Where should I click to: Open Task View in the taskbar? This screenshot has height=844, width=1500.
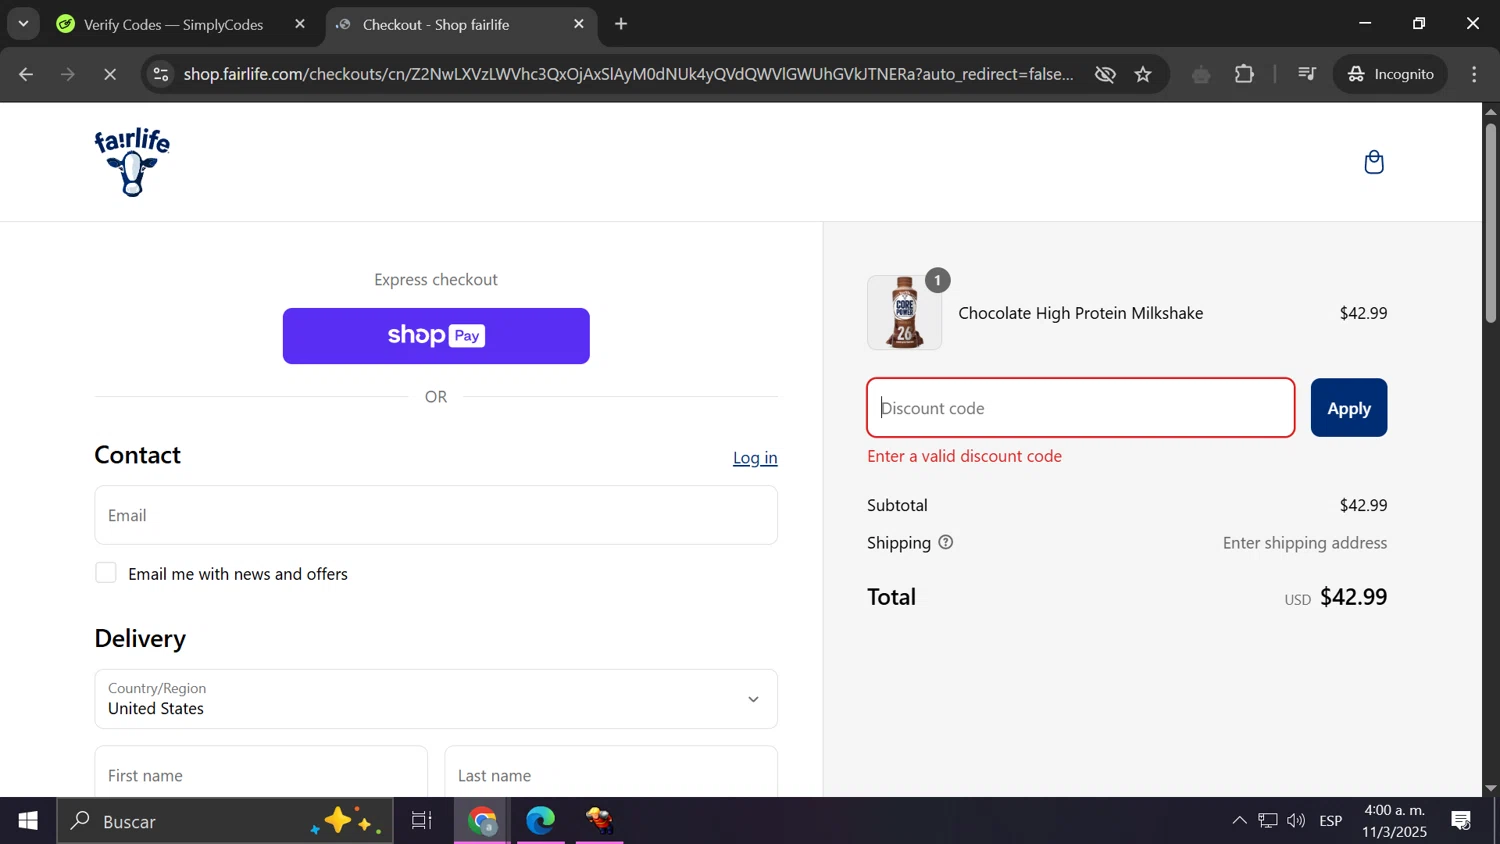pos(422,821)
